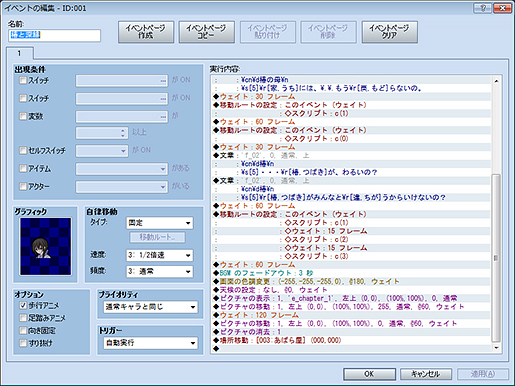Click the 変数 selection field
The width and height of the screenshot is (515, 386).
point(121,117)
